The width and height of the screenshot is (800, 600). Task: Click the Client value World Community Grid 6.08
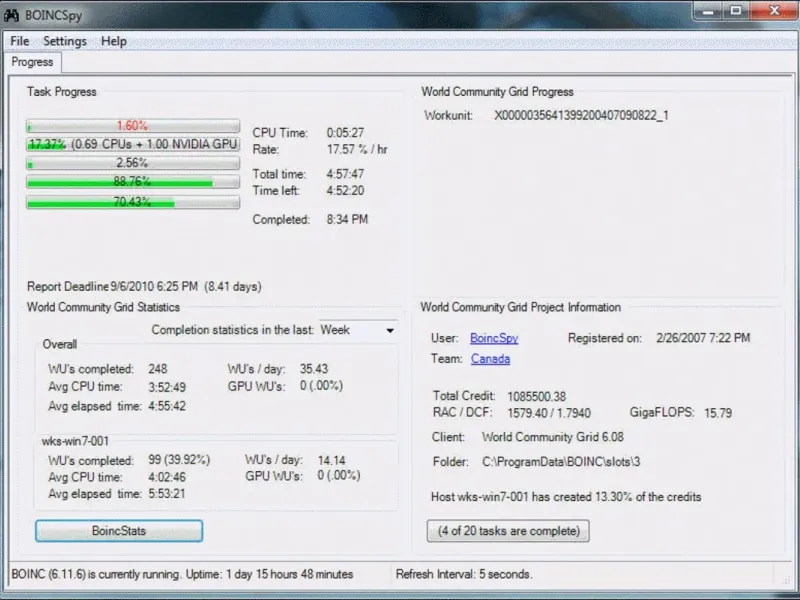point(553,437)
